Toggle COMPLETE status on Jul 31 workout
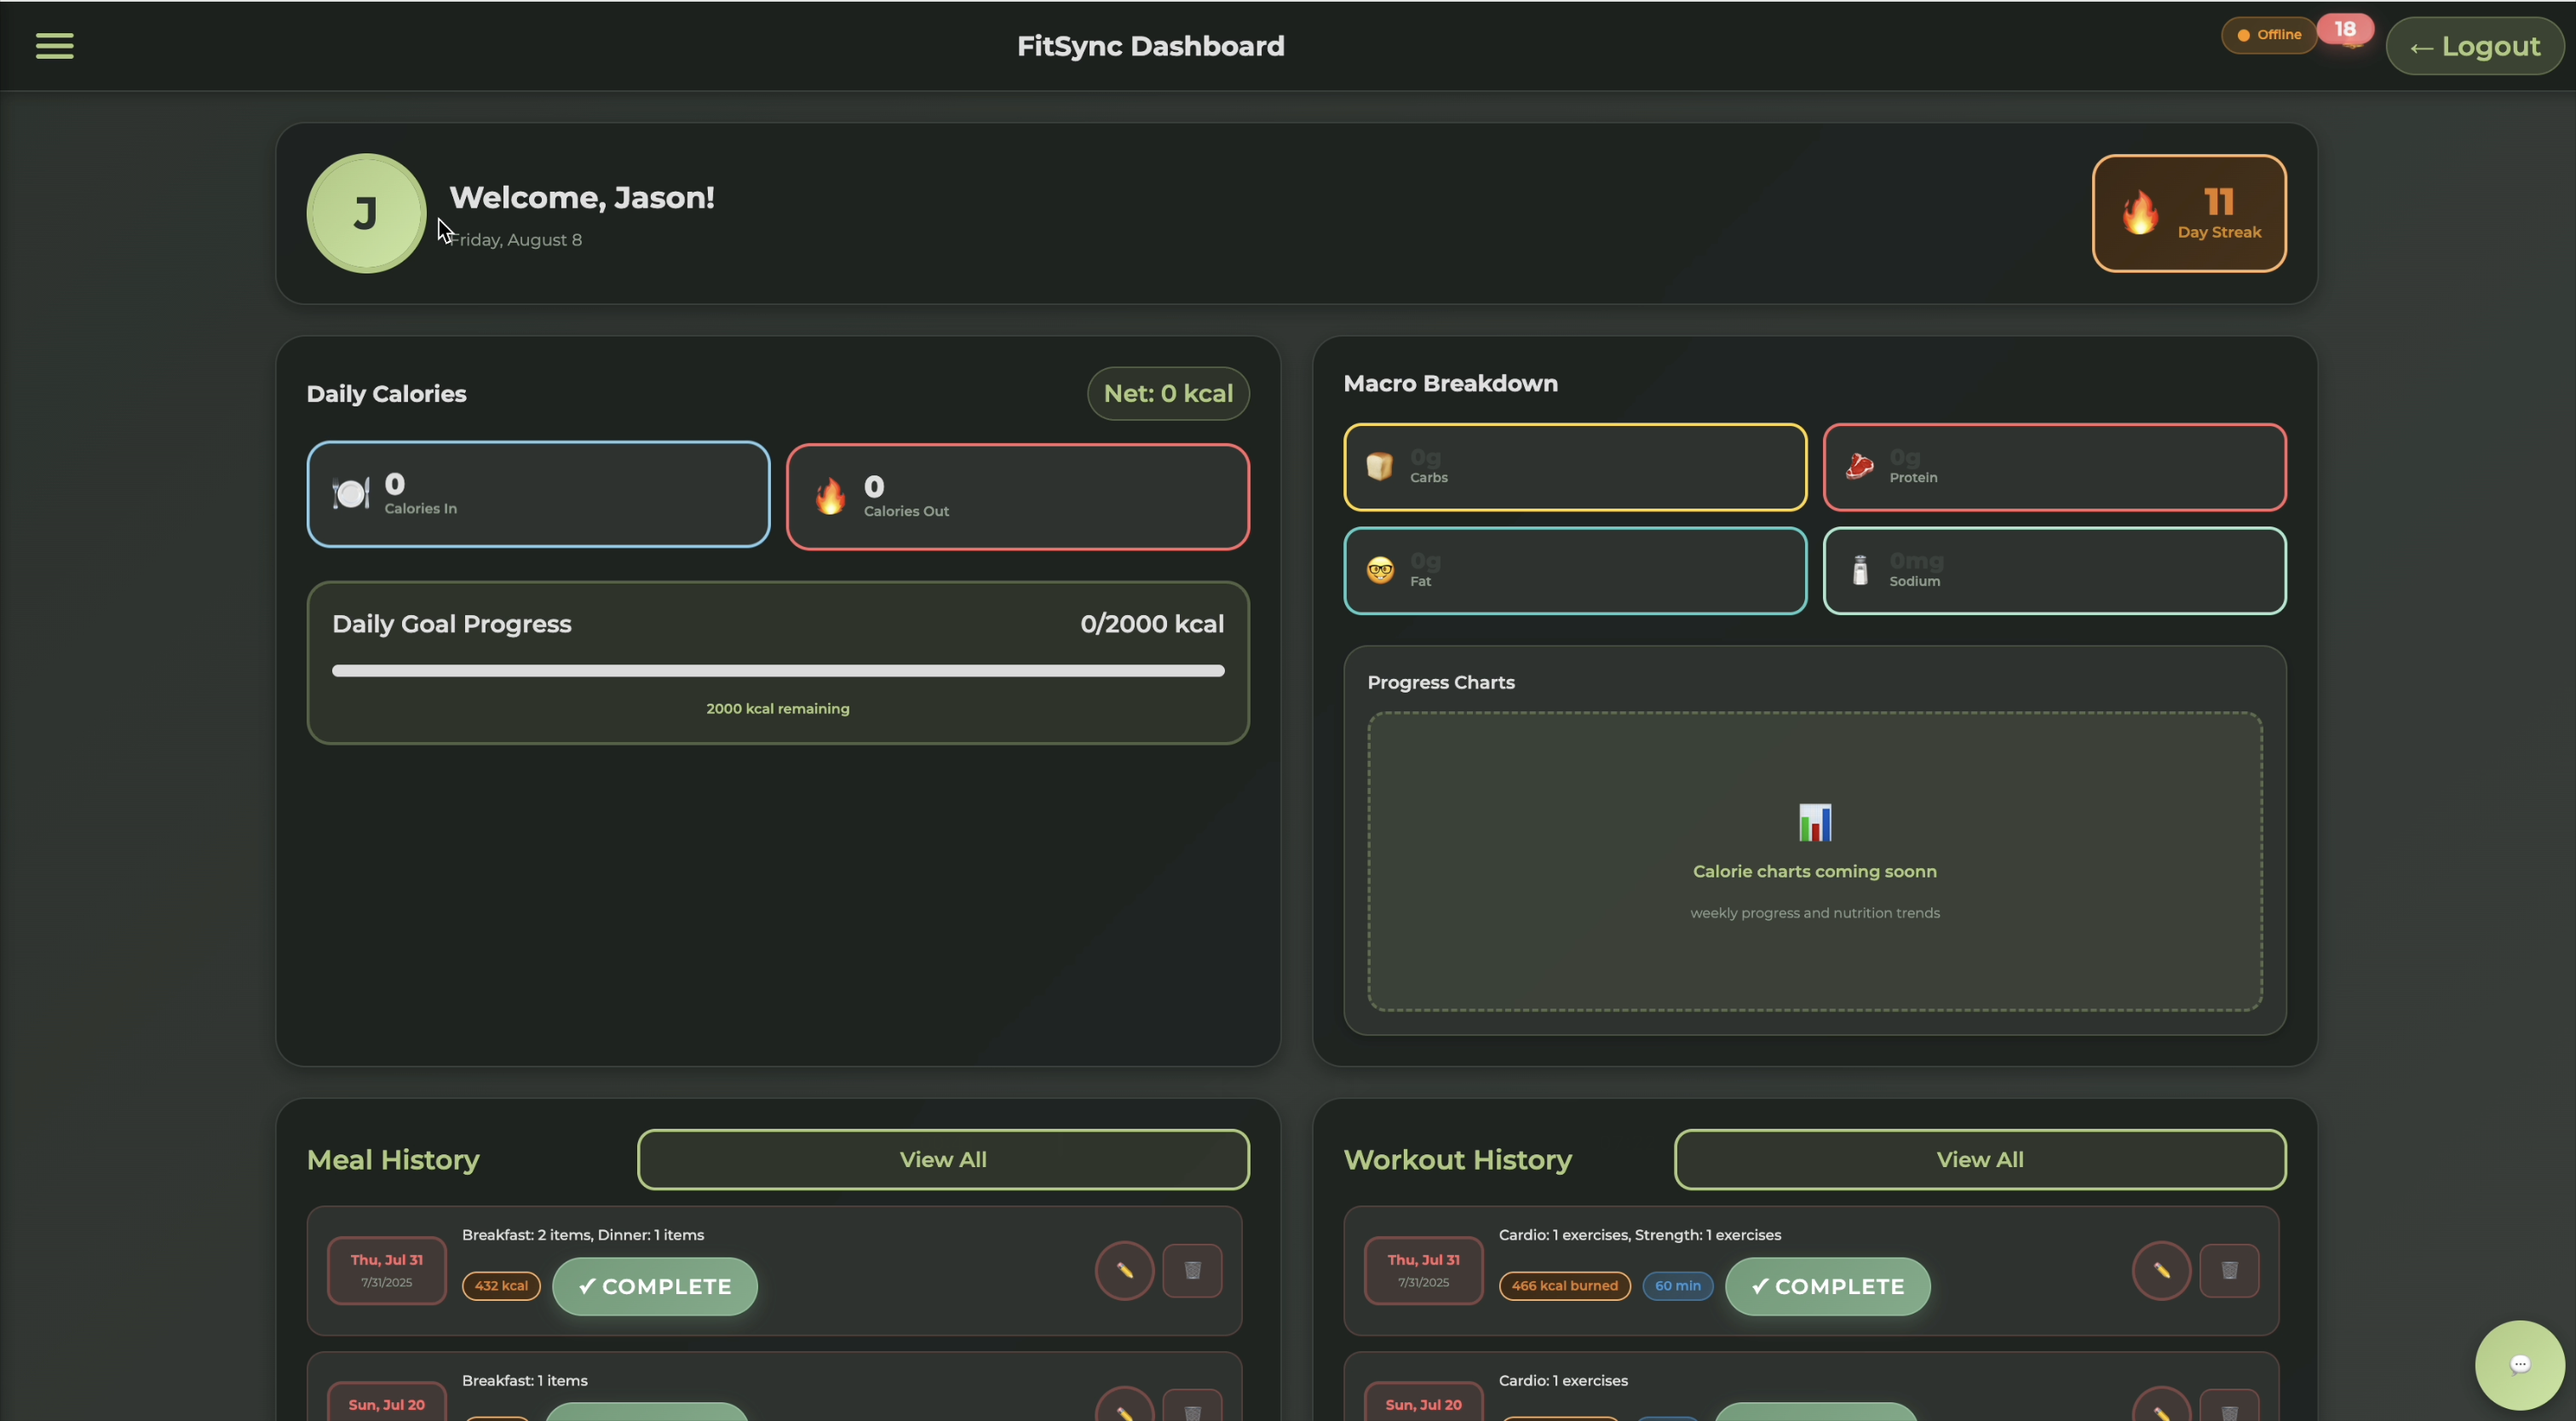The height and width of the screenshot is (1421, 2576). pyautogui.click(x=1827, y=1286)
